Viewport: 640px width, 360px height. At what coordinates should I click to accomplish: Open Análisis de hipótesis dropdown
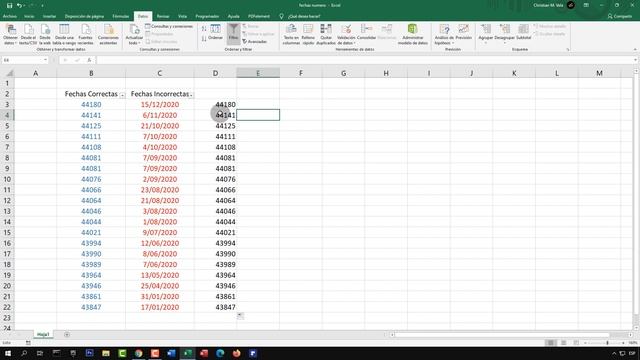(x=444, y=34)
